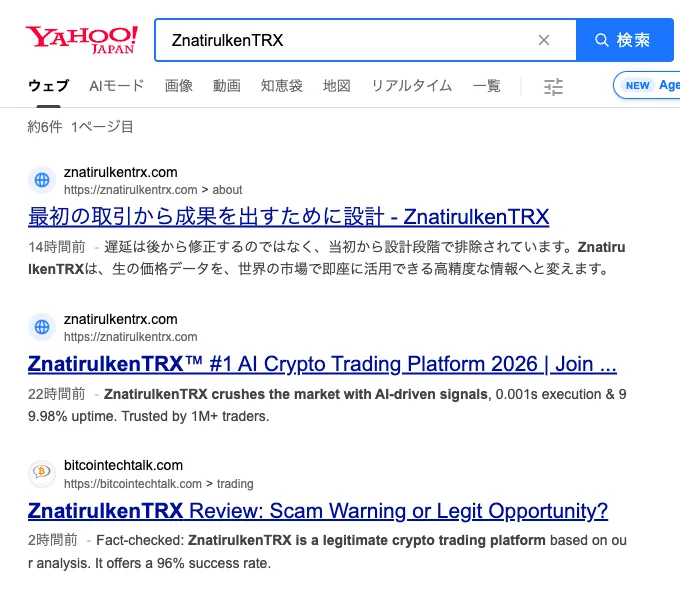Open the ZnatirulkenTRX Review Scam Warning link

pyautogui.click(x=318, y=511)
